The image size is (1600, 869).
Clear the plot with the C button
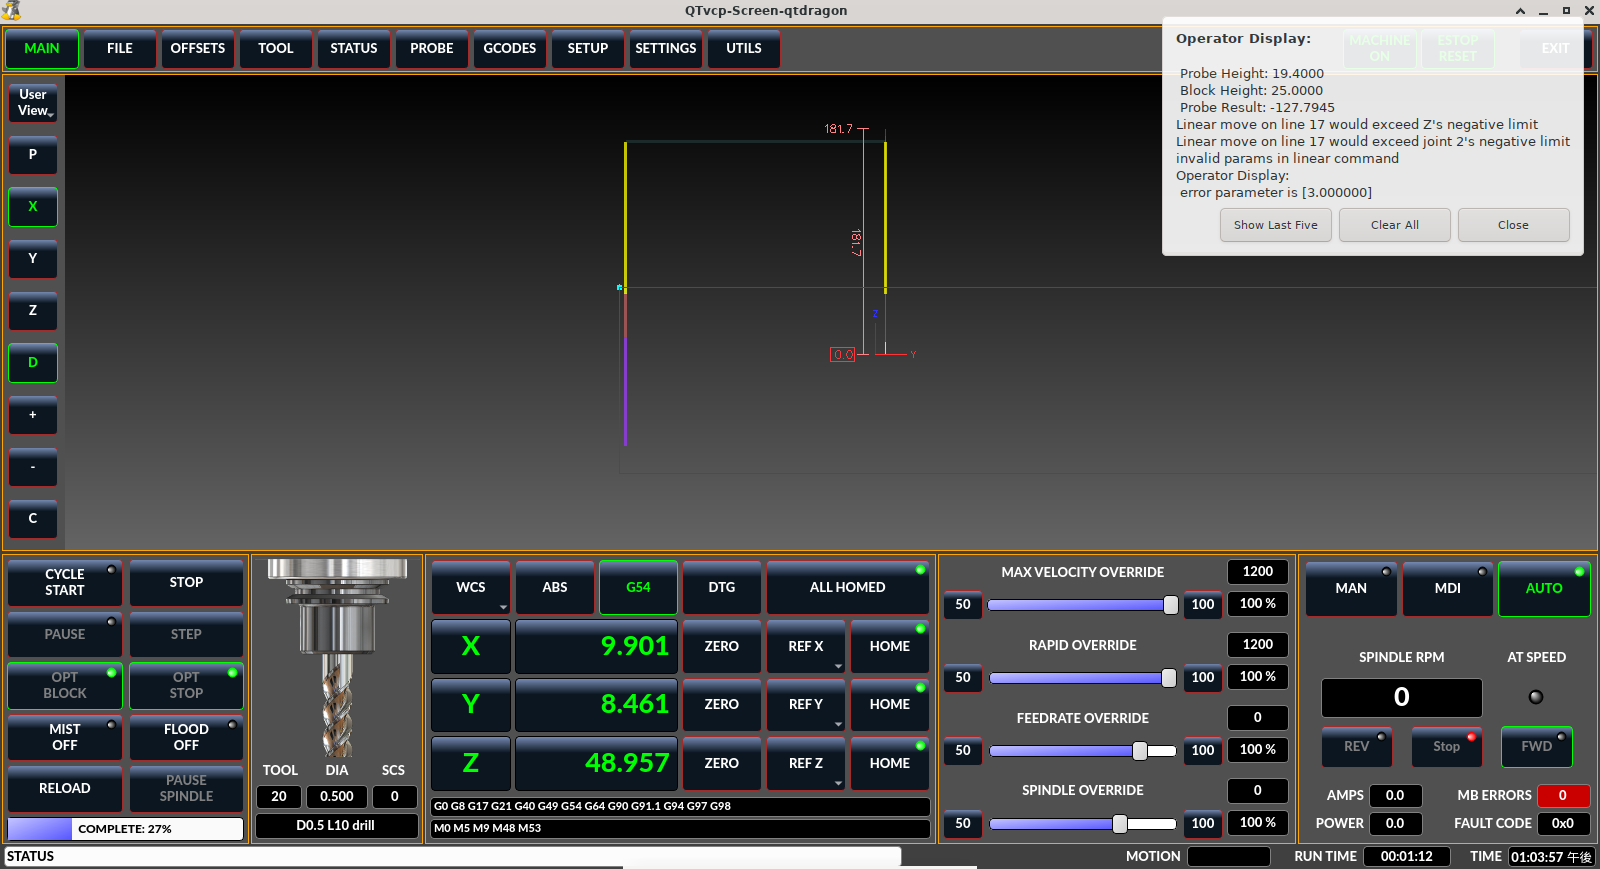pyautogui.click(x=33, y=519)
